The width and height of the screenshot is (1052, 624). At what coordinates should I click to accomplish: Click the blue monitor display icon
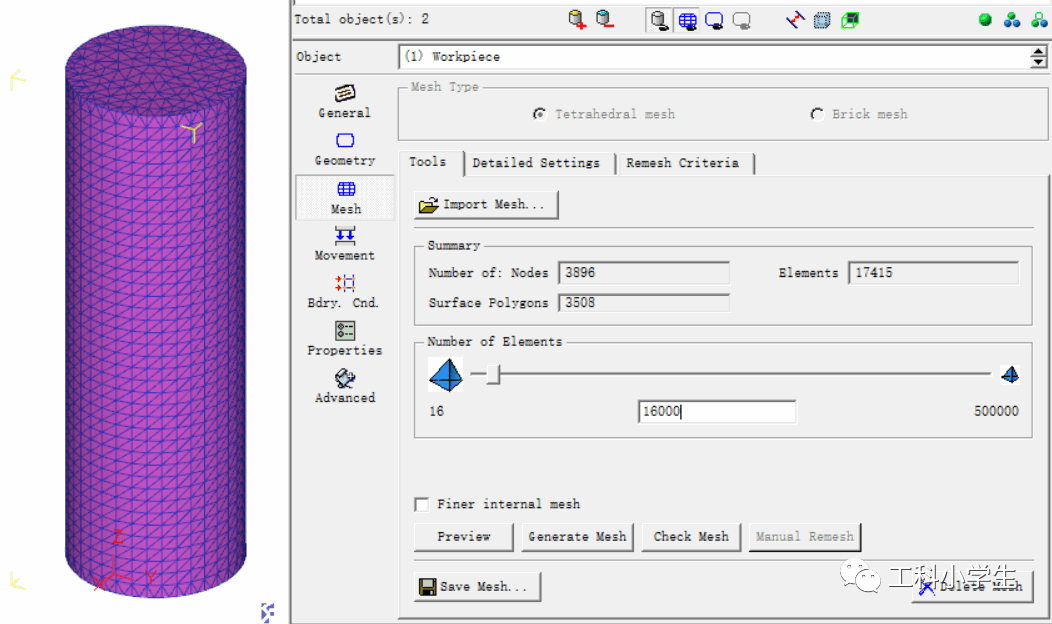coord(714,21)
